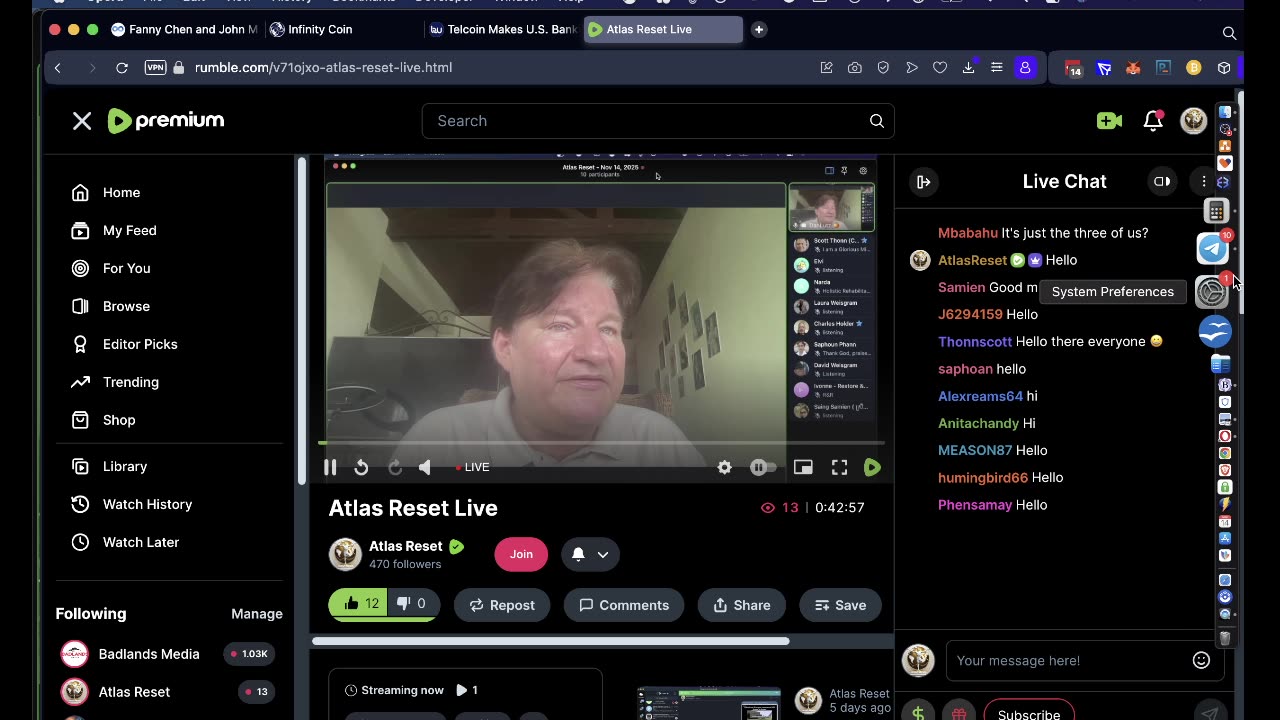
Task: Click the video progress bar
Action: click(x=601, y=442)
